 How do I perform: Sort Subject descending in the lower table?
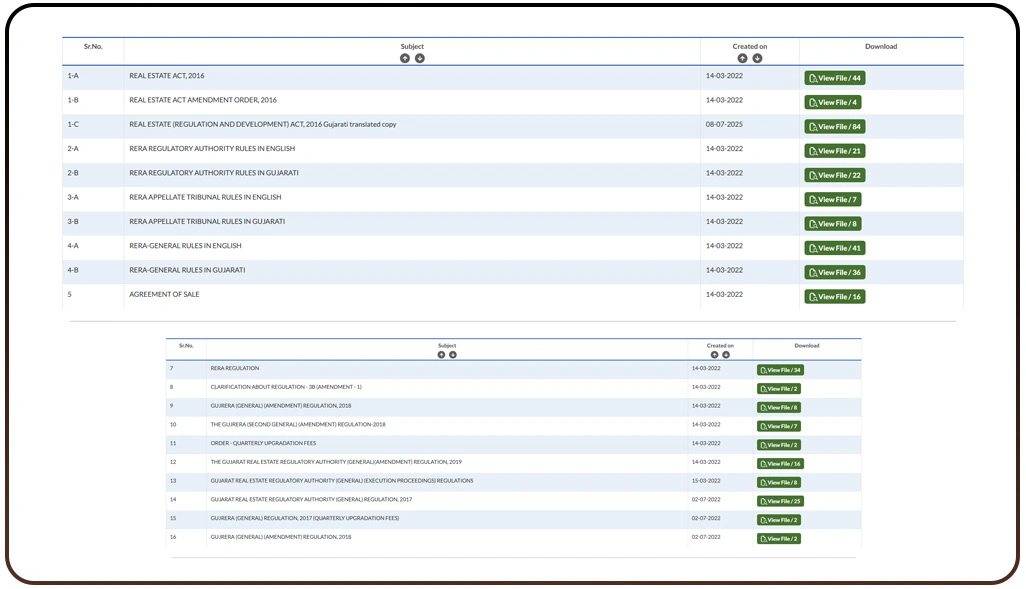(x=452, y=354)
